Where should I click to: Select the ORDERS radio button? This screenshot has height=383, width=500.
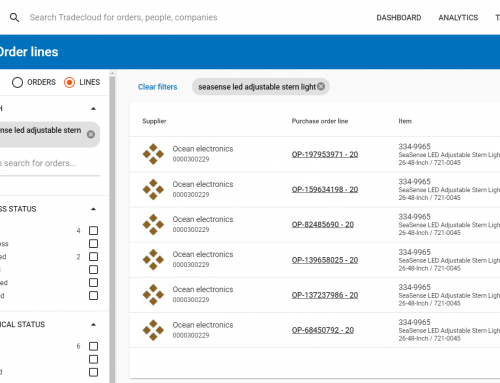[x=17, y=82]
